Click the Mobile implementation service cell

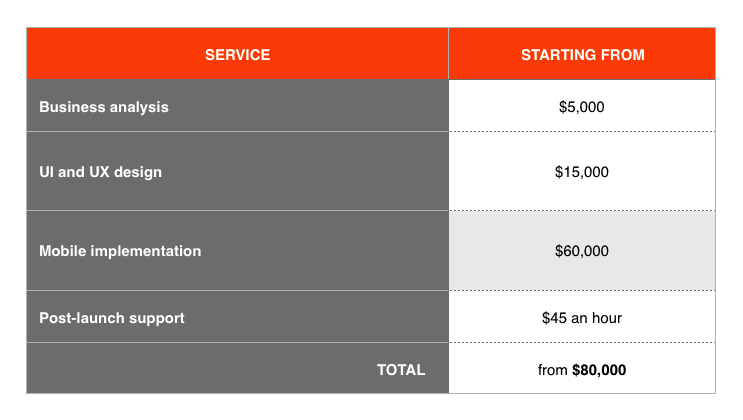point(237,250)
